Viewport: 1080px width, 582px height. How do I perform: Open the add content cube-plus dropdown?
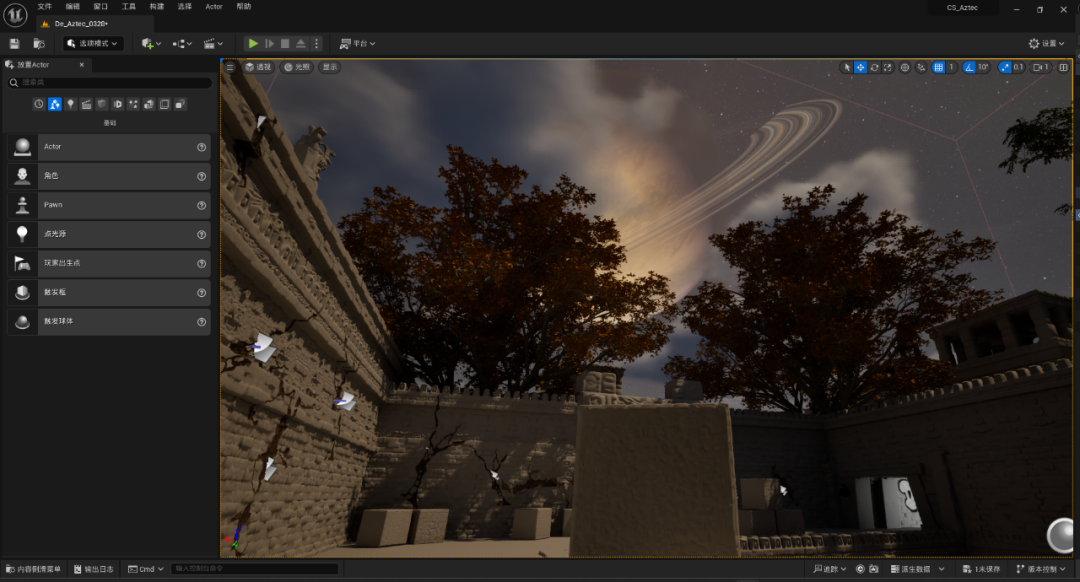151,43
